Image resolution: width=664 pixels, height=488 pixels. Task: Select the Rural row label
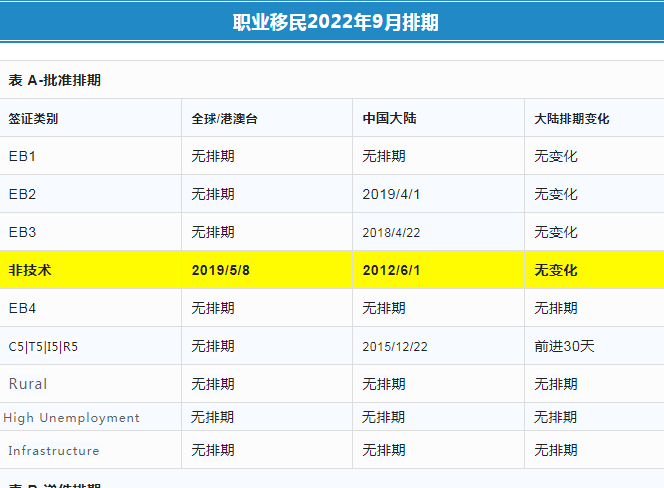(x=28, y=384)
